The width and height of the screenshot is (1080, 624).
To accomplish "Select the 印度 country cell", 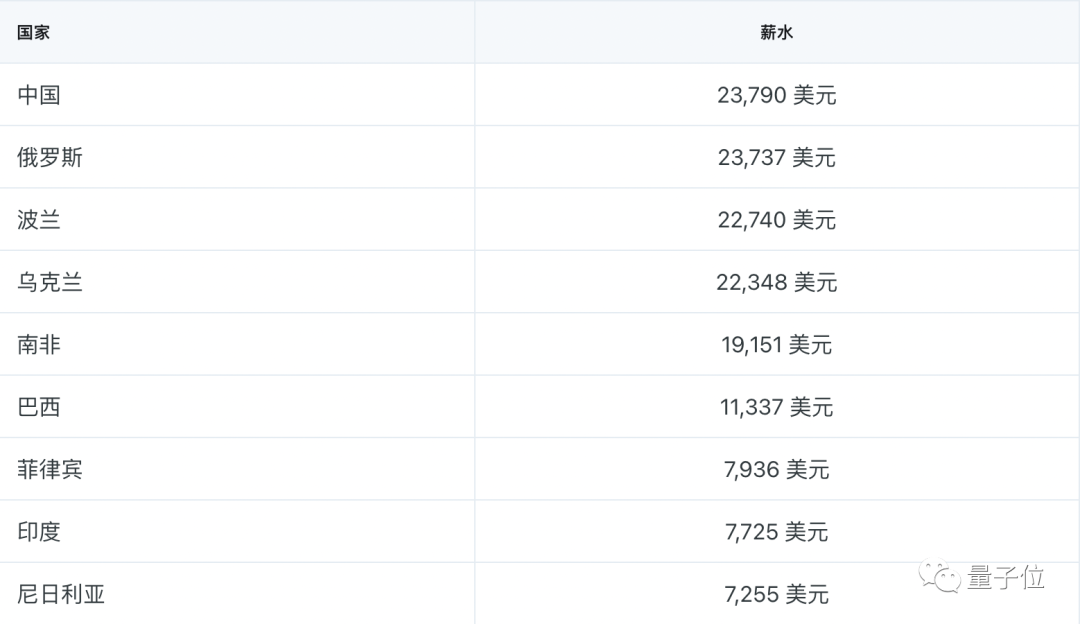I will 39,532.
